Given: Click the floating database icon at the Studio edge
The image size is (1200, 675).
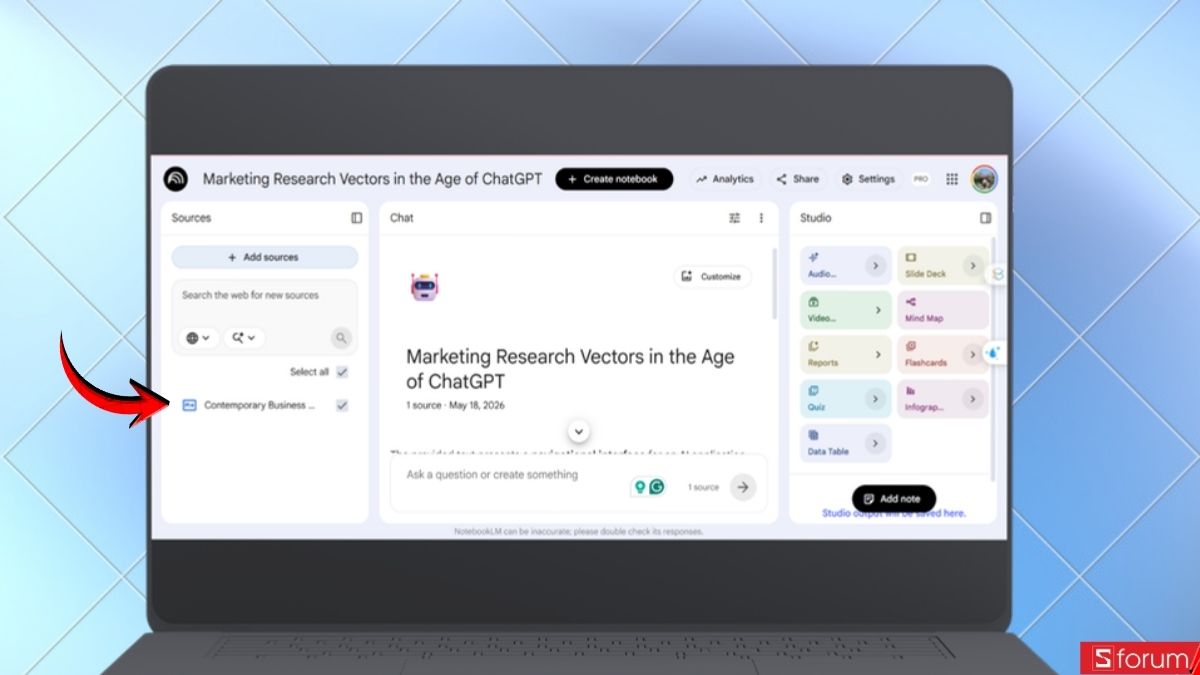Looking at the screenshot, I should 996,274.
